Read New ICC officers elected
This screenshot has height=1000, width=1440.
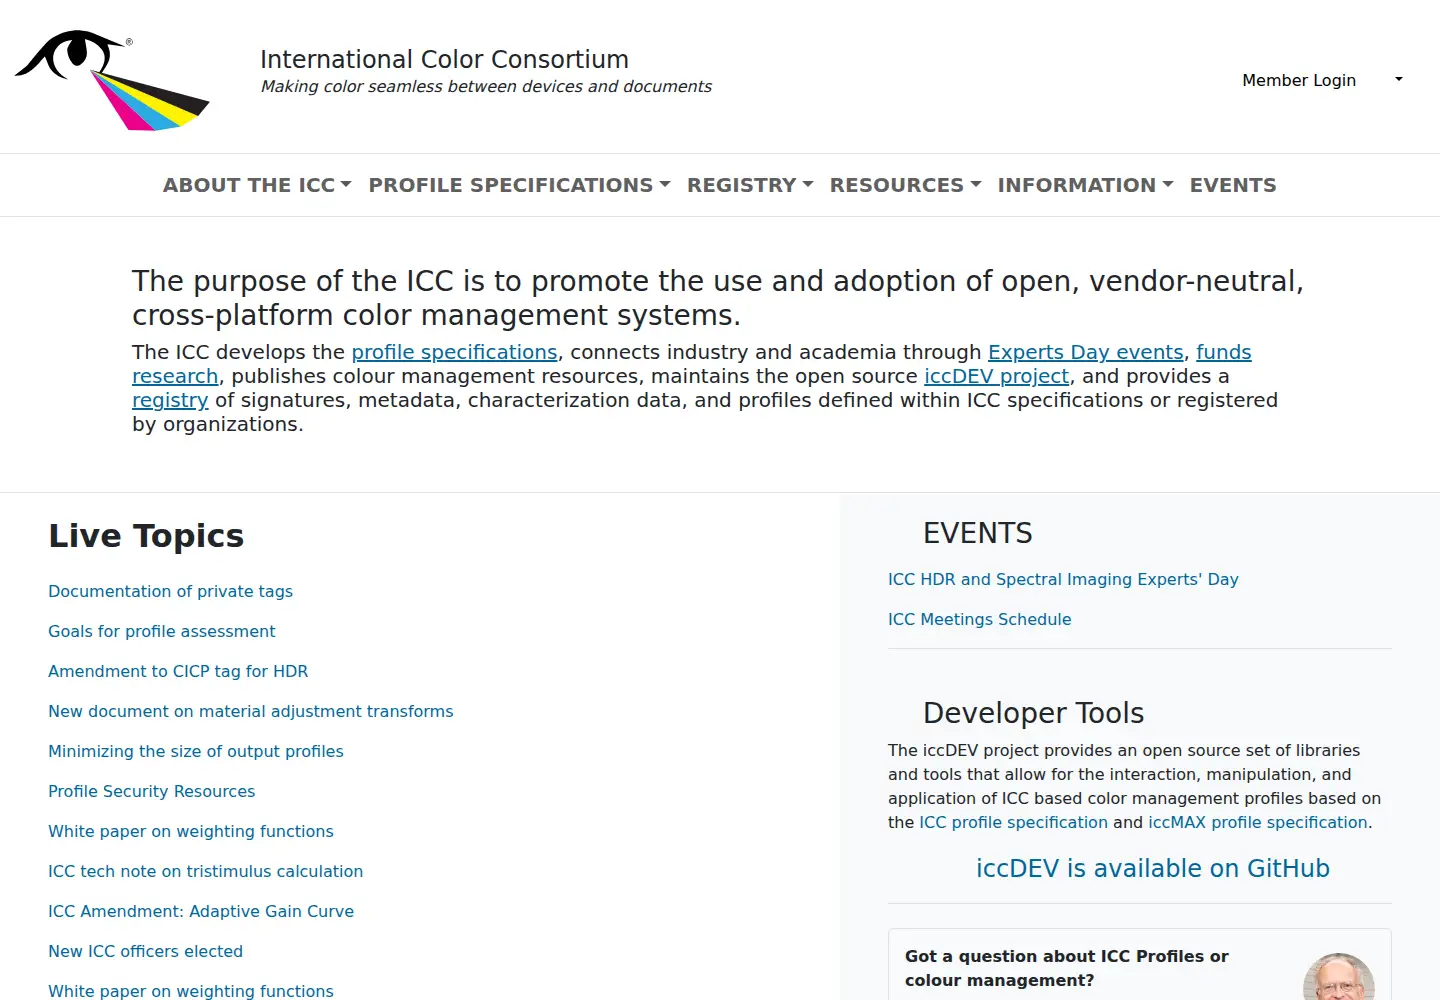tap(145, 951)
